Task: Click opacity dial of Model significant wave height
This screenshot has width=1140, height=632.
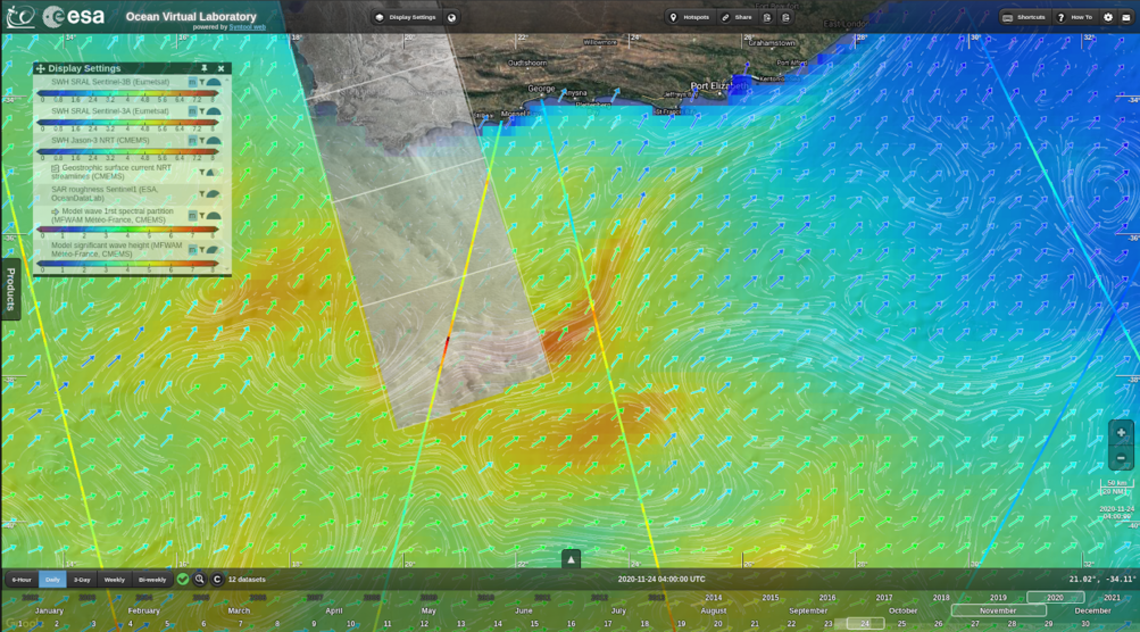Action: pyautogui.click(x=213, y=249)
